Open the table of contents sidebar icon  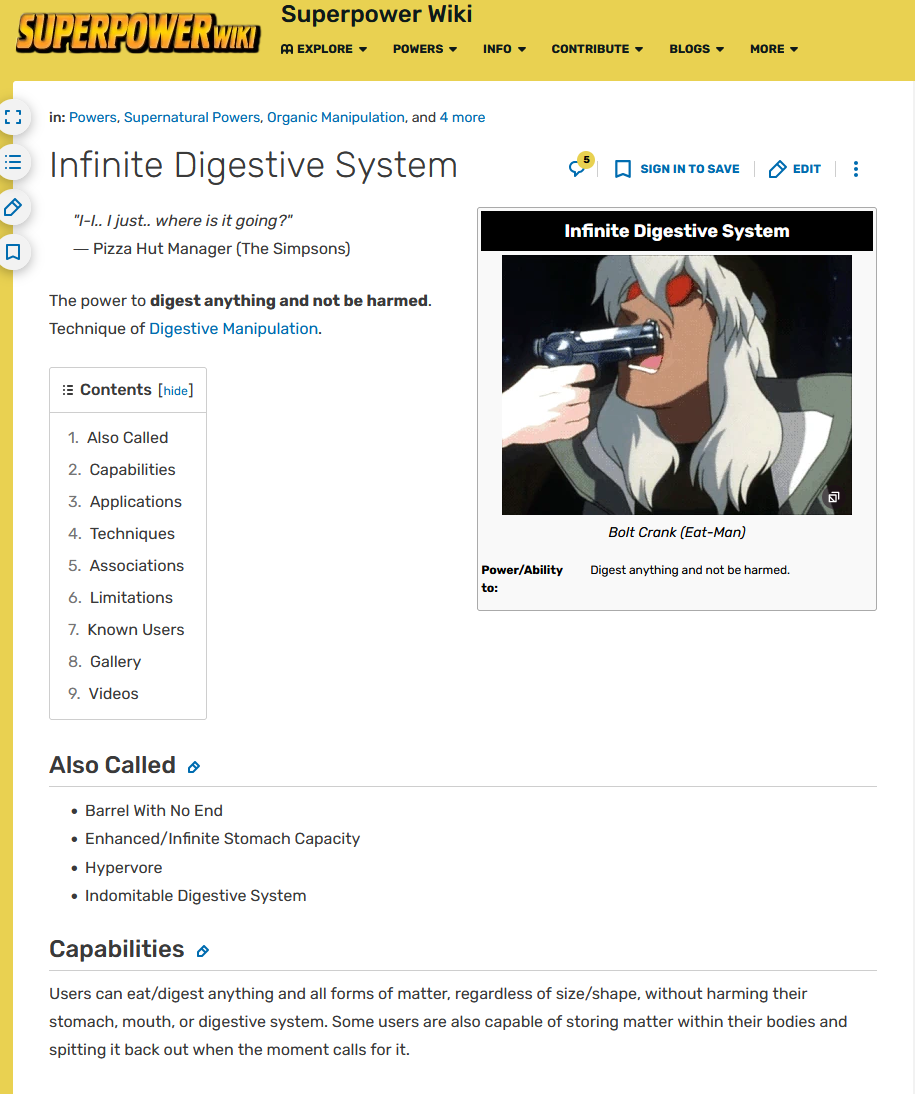[x=13, y=163]
